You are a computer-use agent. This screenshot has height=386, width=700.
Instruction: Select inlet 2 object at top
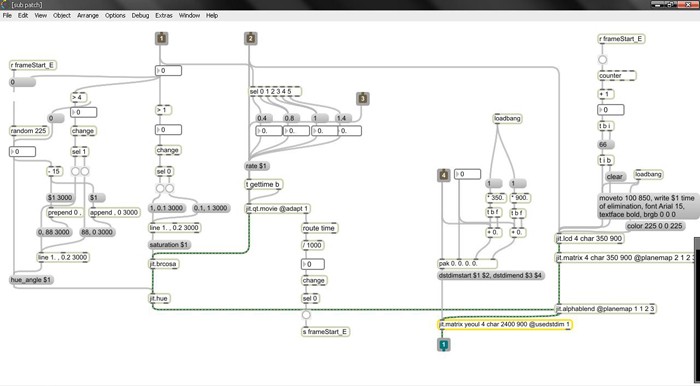point(250,39)
